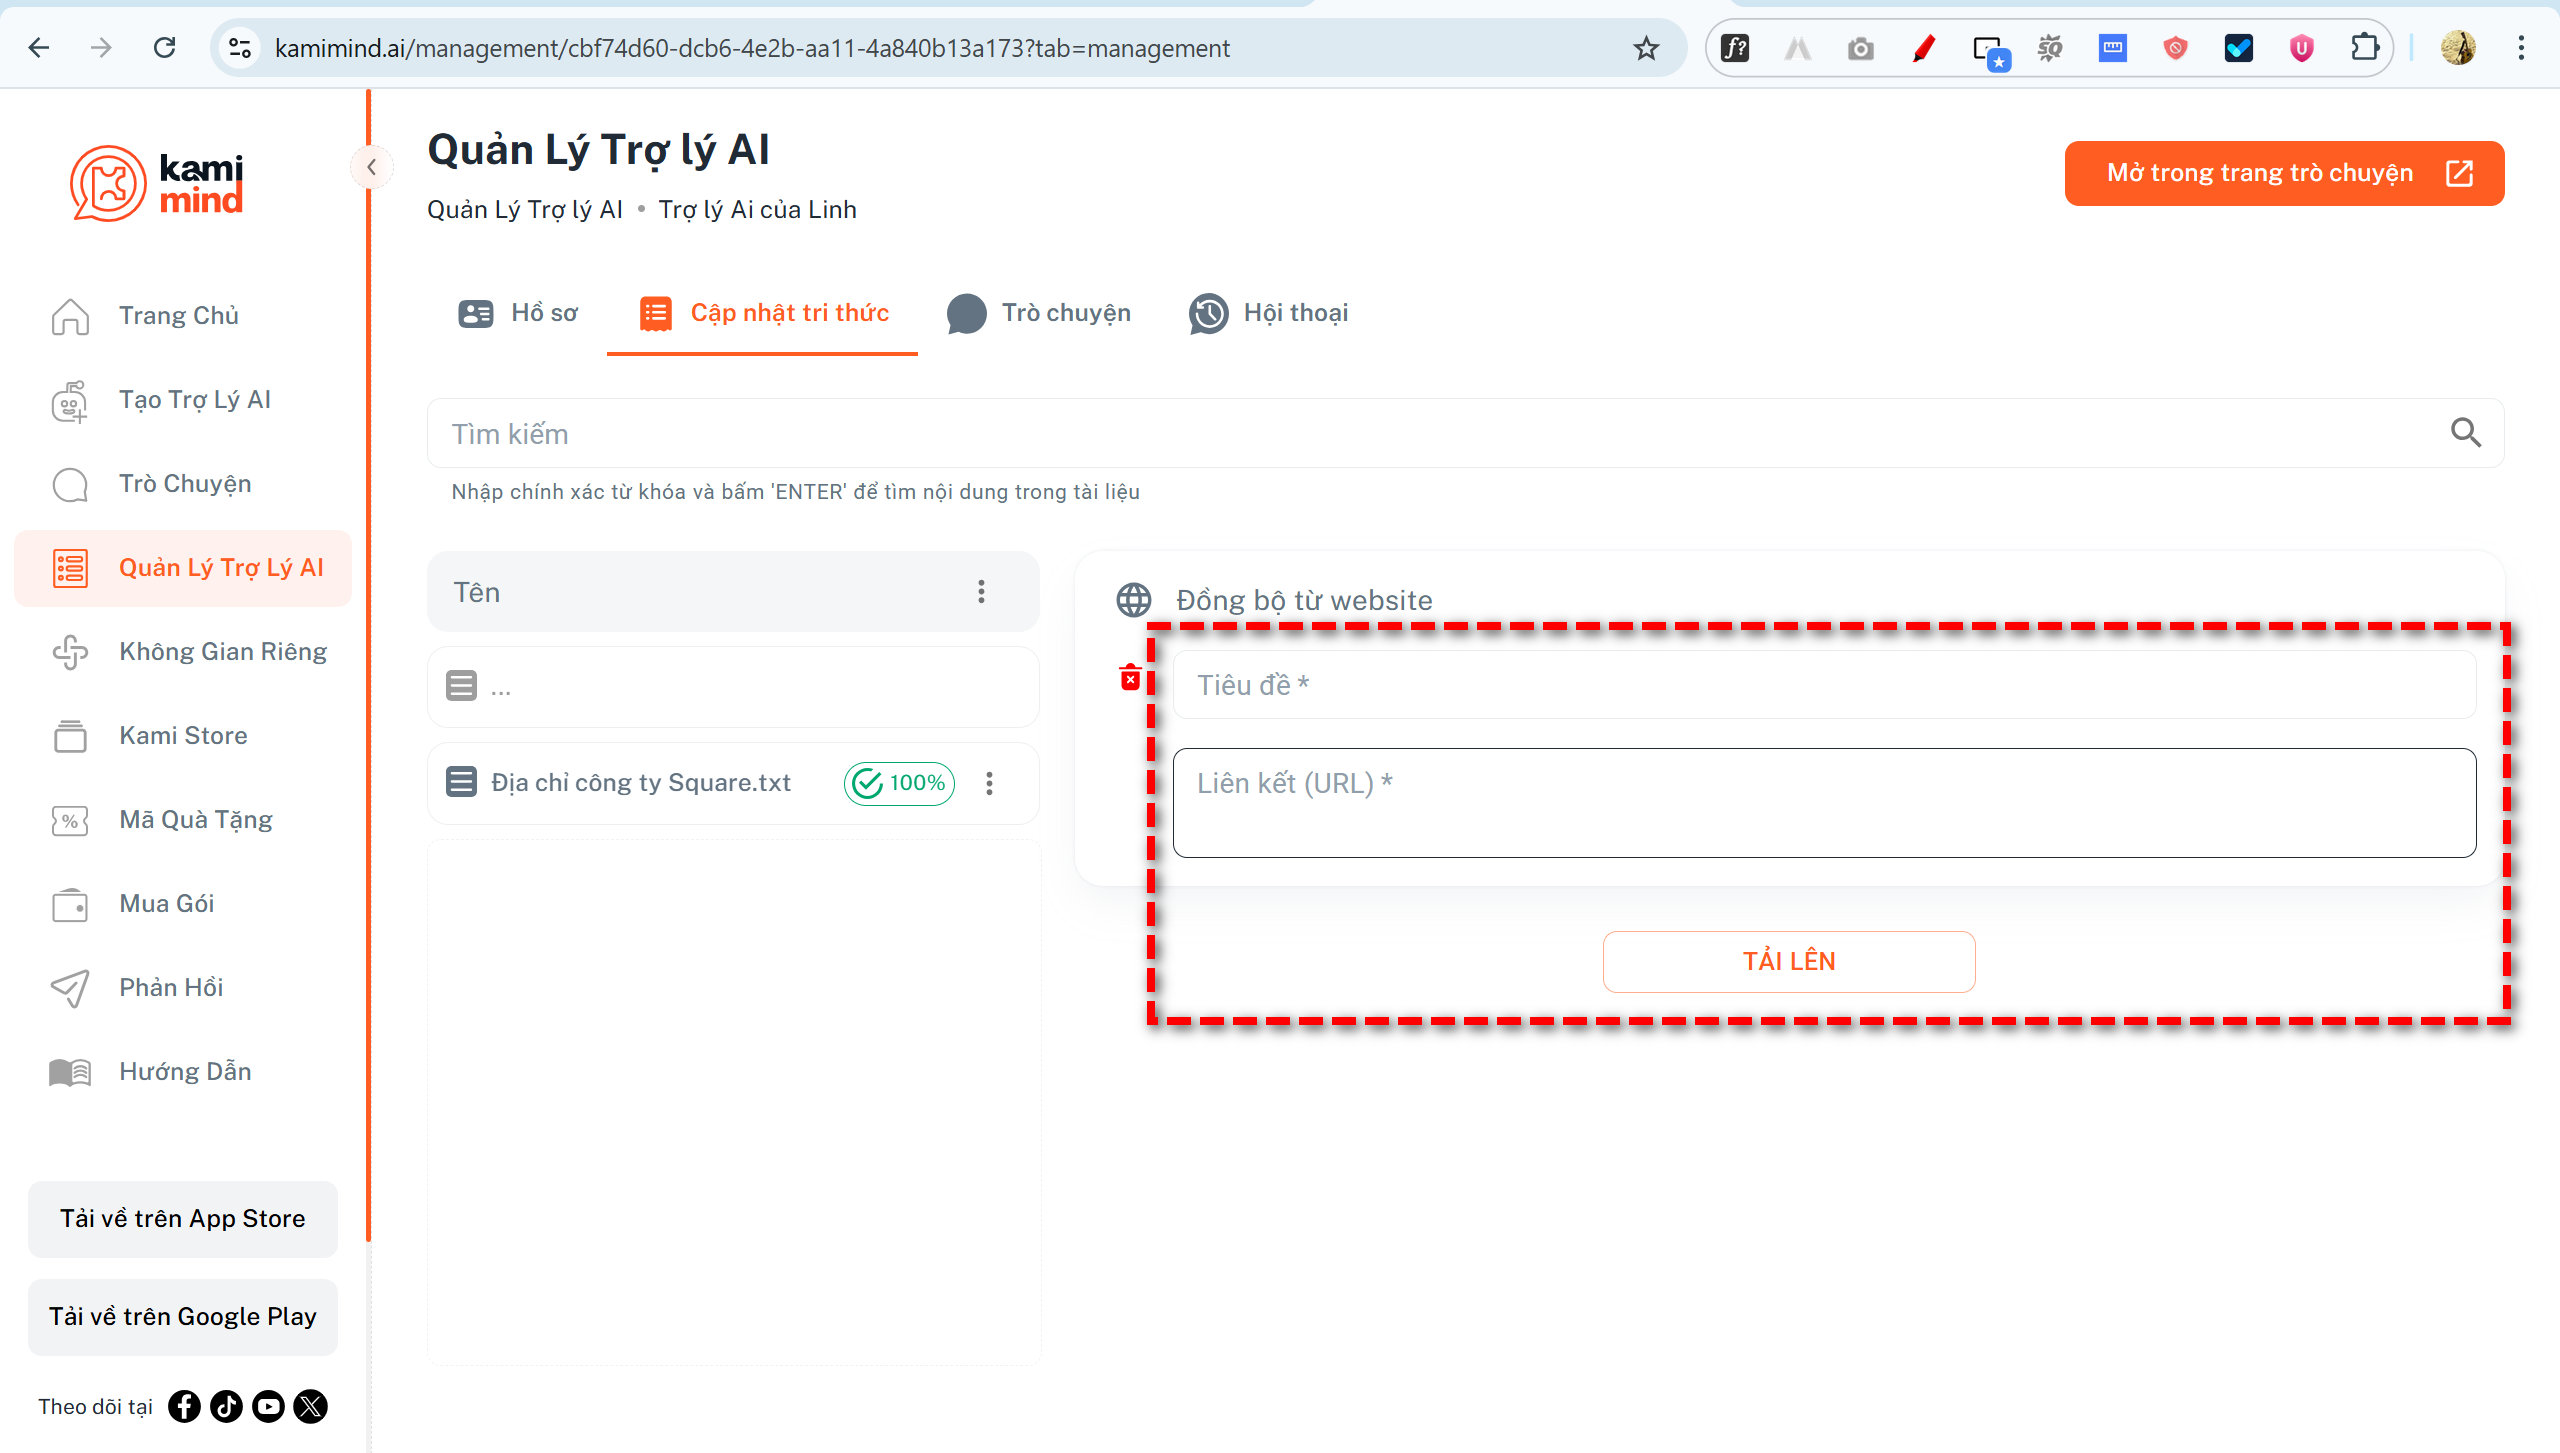Click the Kami Mind logo
The image size is (2560, 1453).
(x=157, y=183)
